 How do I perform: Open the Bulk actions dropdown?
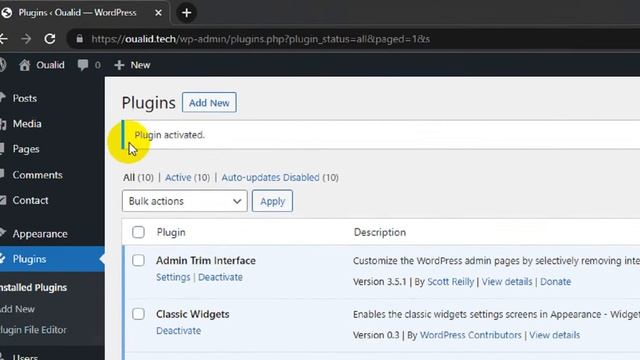click(184, 201)
